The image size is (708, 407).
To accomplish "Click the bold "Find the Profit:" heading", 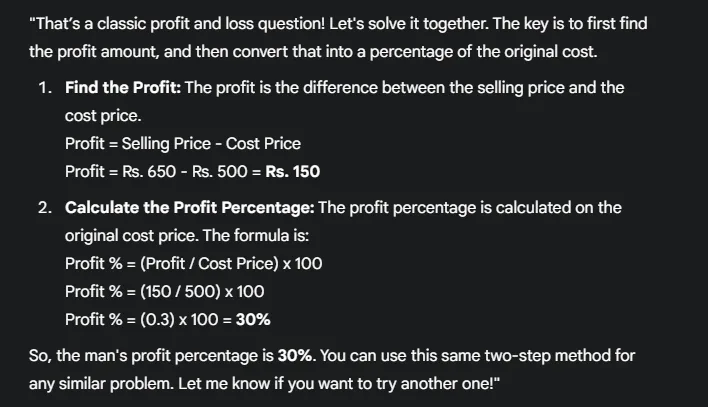I will [x=123, y=87].
